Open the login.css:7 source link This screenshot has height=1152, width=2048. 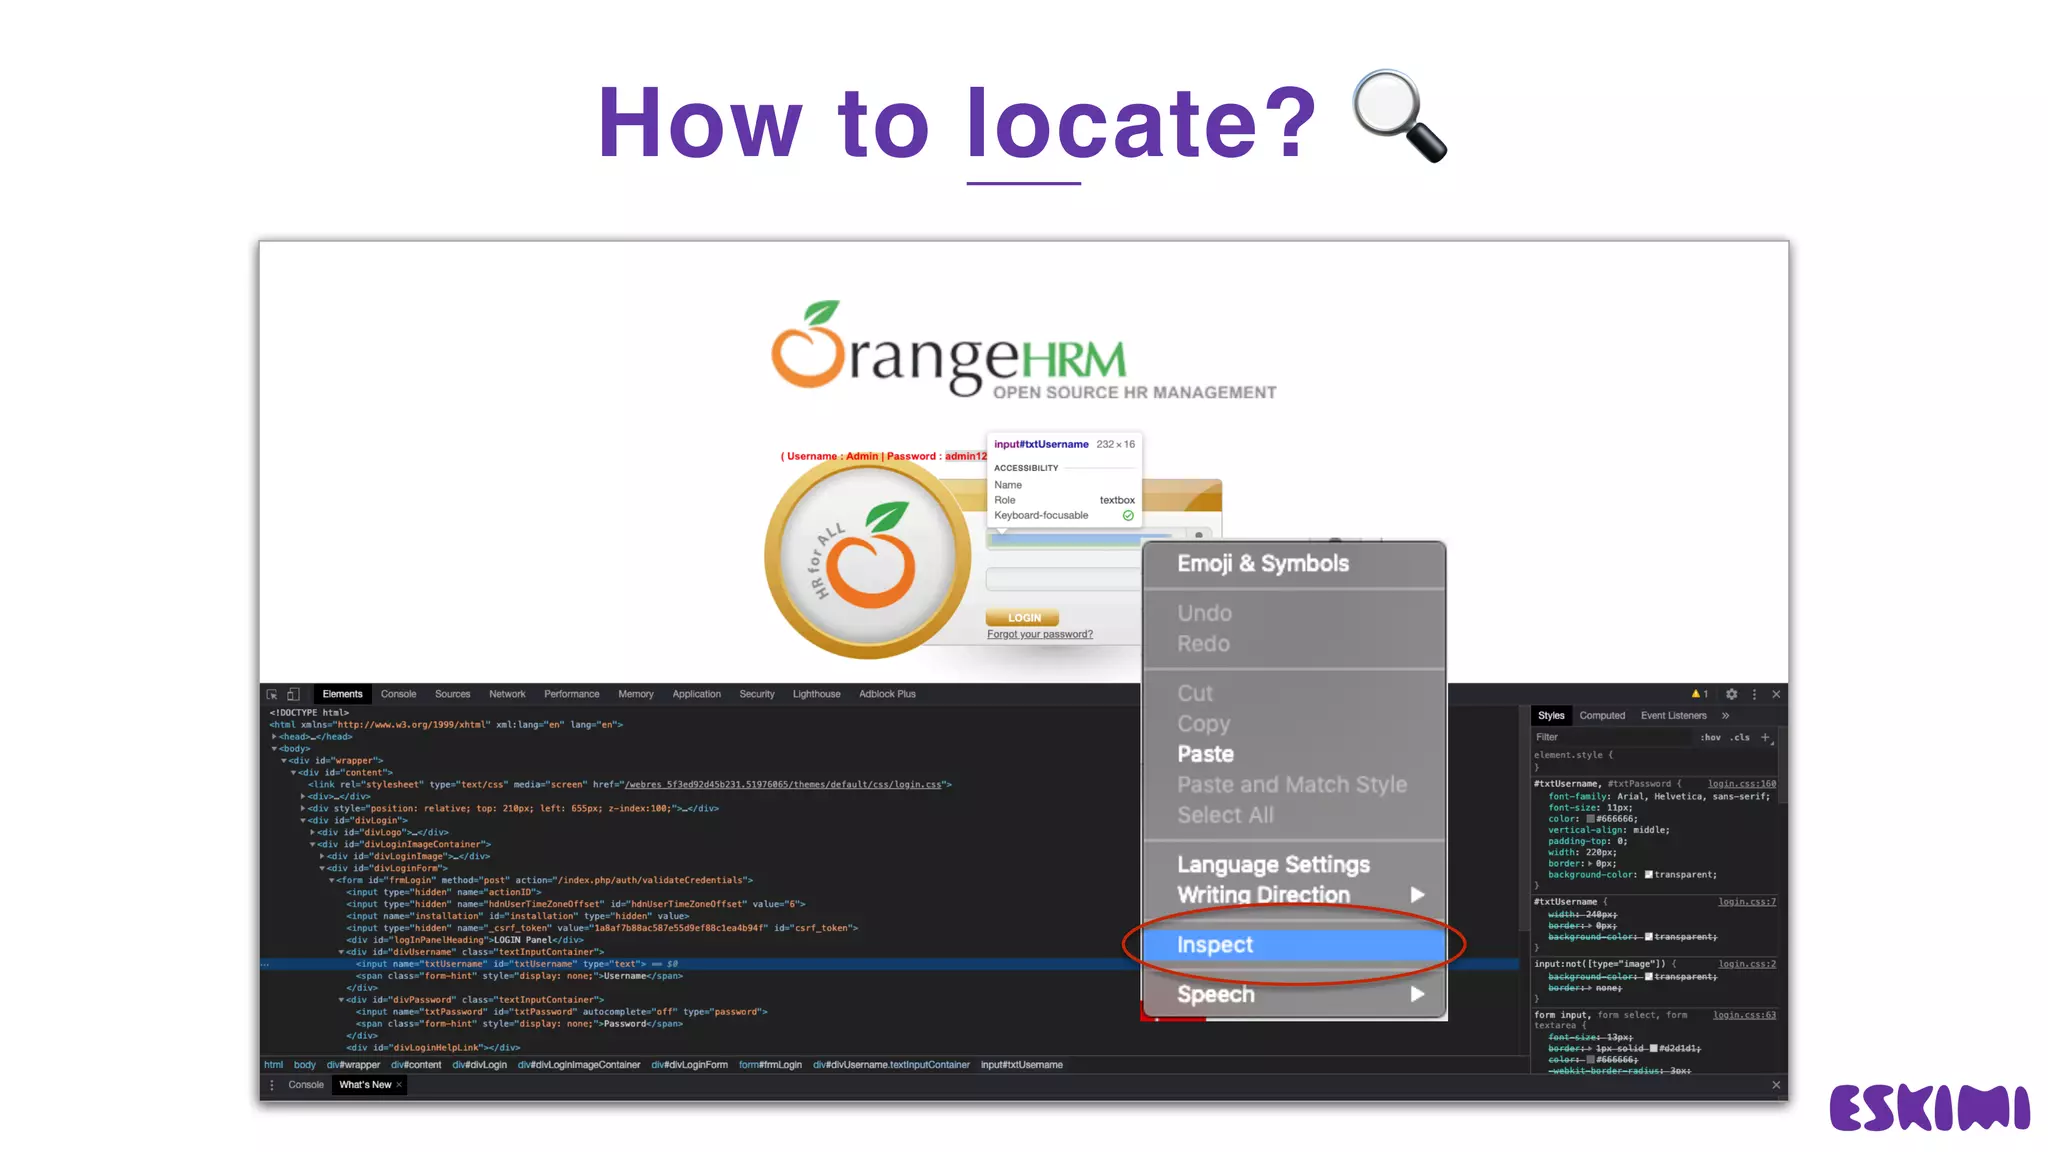click(1746, 902)
